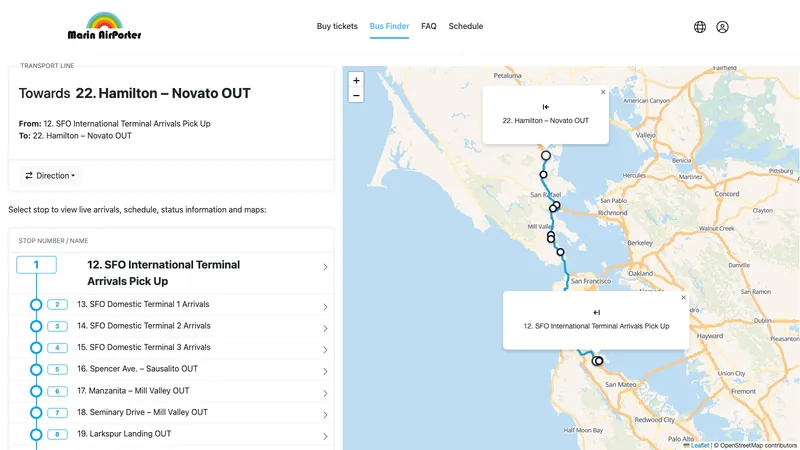The image size is (800, 450).
Task: Click stop number badge 7
Action: 57,413
